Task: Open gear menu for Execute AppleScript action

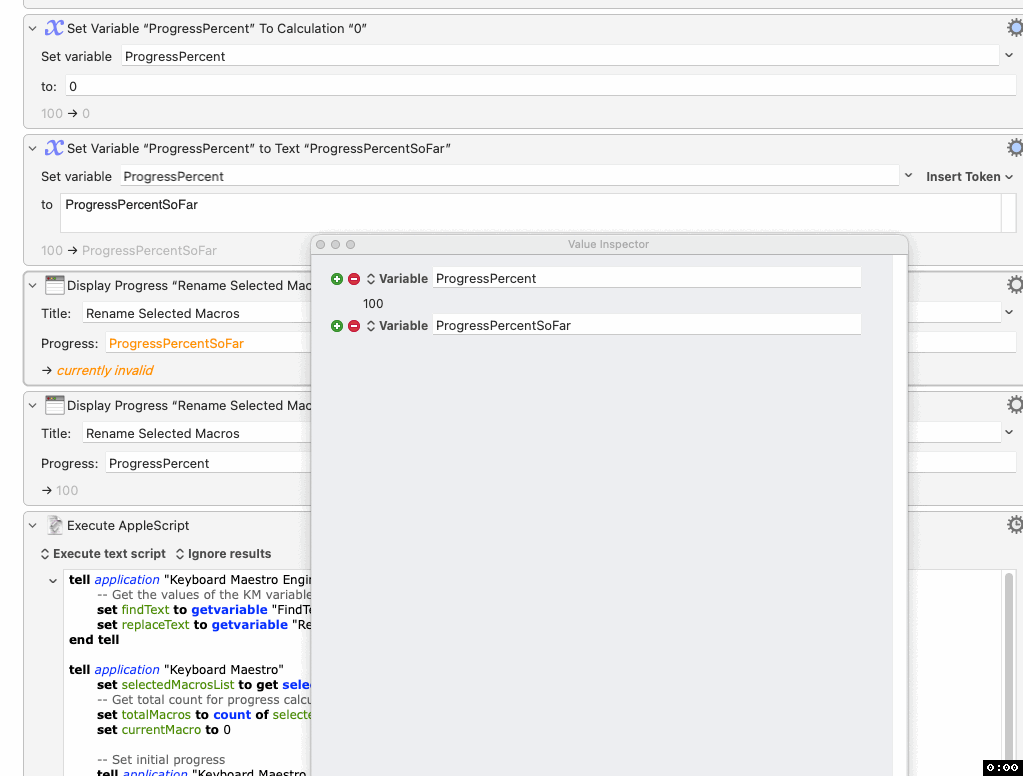Action: coord(1015,525)
